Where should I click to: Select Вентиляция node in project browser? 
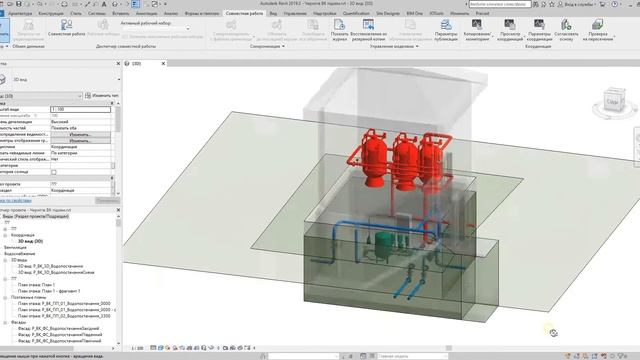(x=15, y=247)
